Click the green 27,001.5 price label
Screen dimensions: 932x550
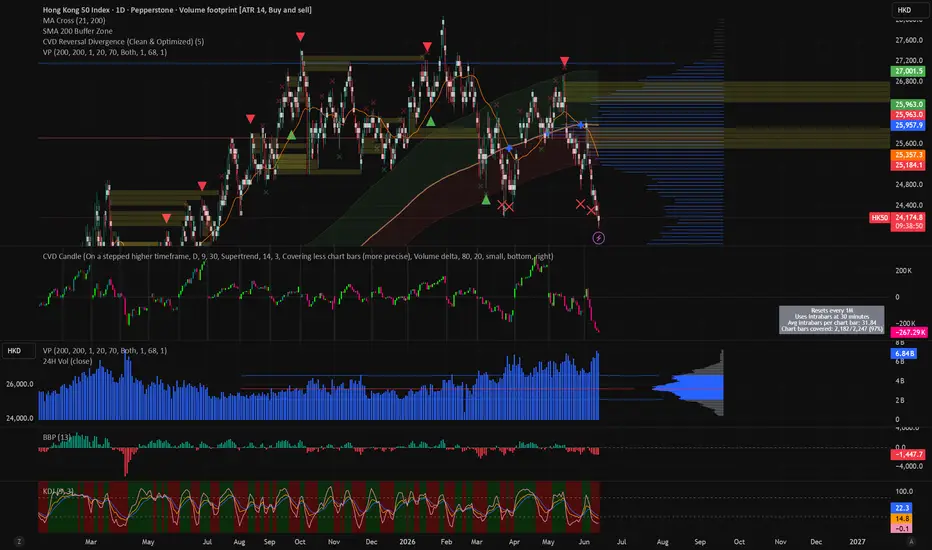[909, 71]
